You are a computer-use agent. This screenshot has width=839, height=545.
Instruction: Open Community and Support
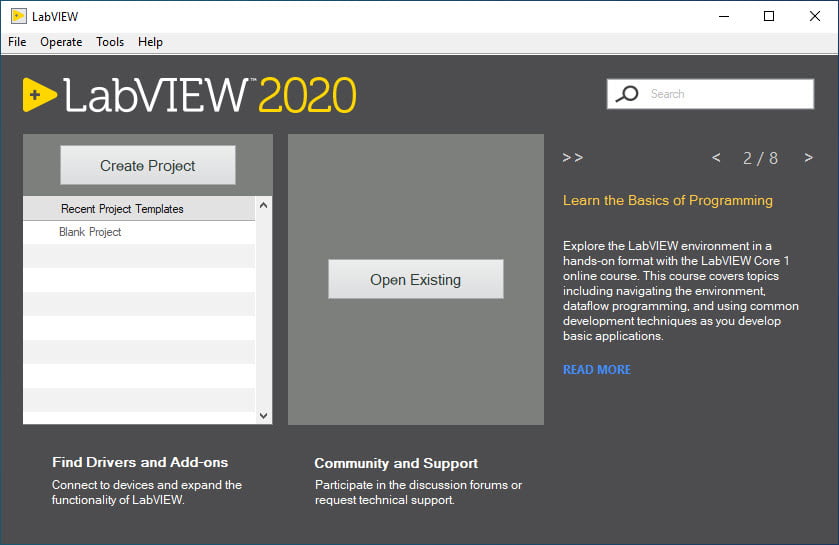pyautogui.click(x=396, y=463)
